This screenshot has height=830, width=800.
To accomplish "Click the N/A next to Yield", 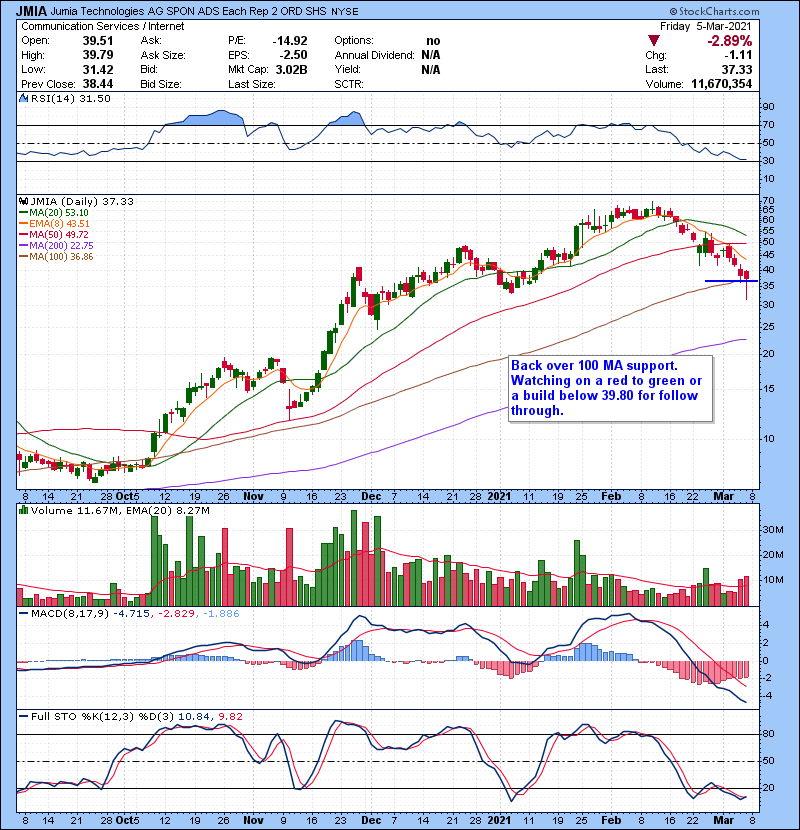I will click(x=431, y=69).
